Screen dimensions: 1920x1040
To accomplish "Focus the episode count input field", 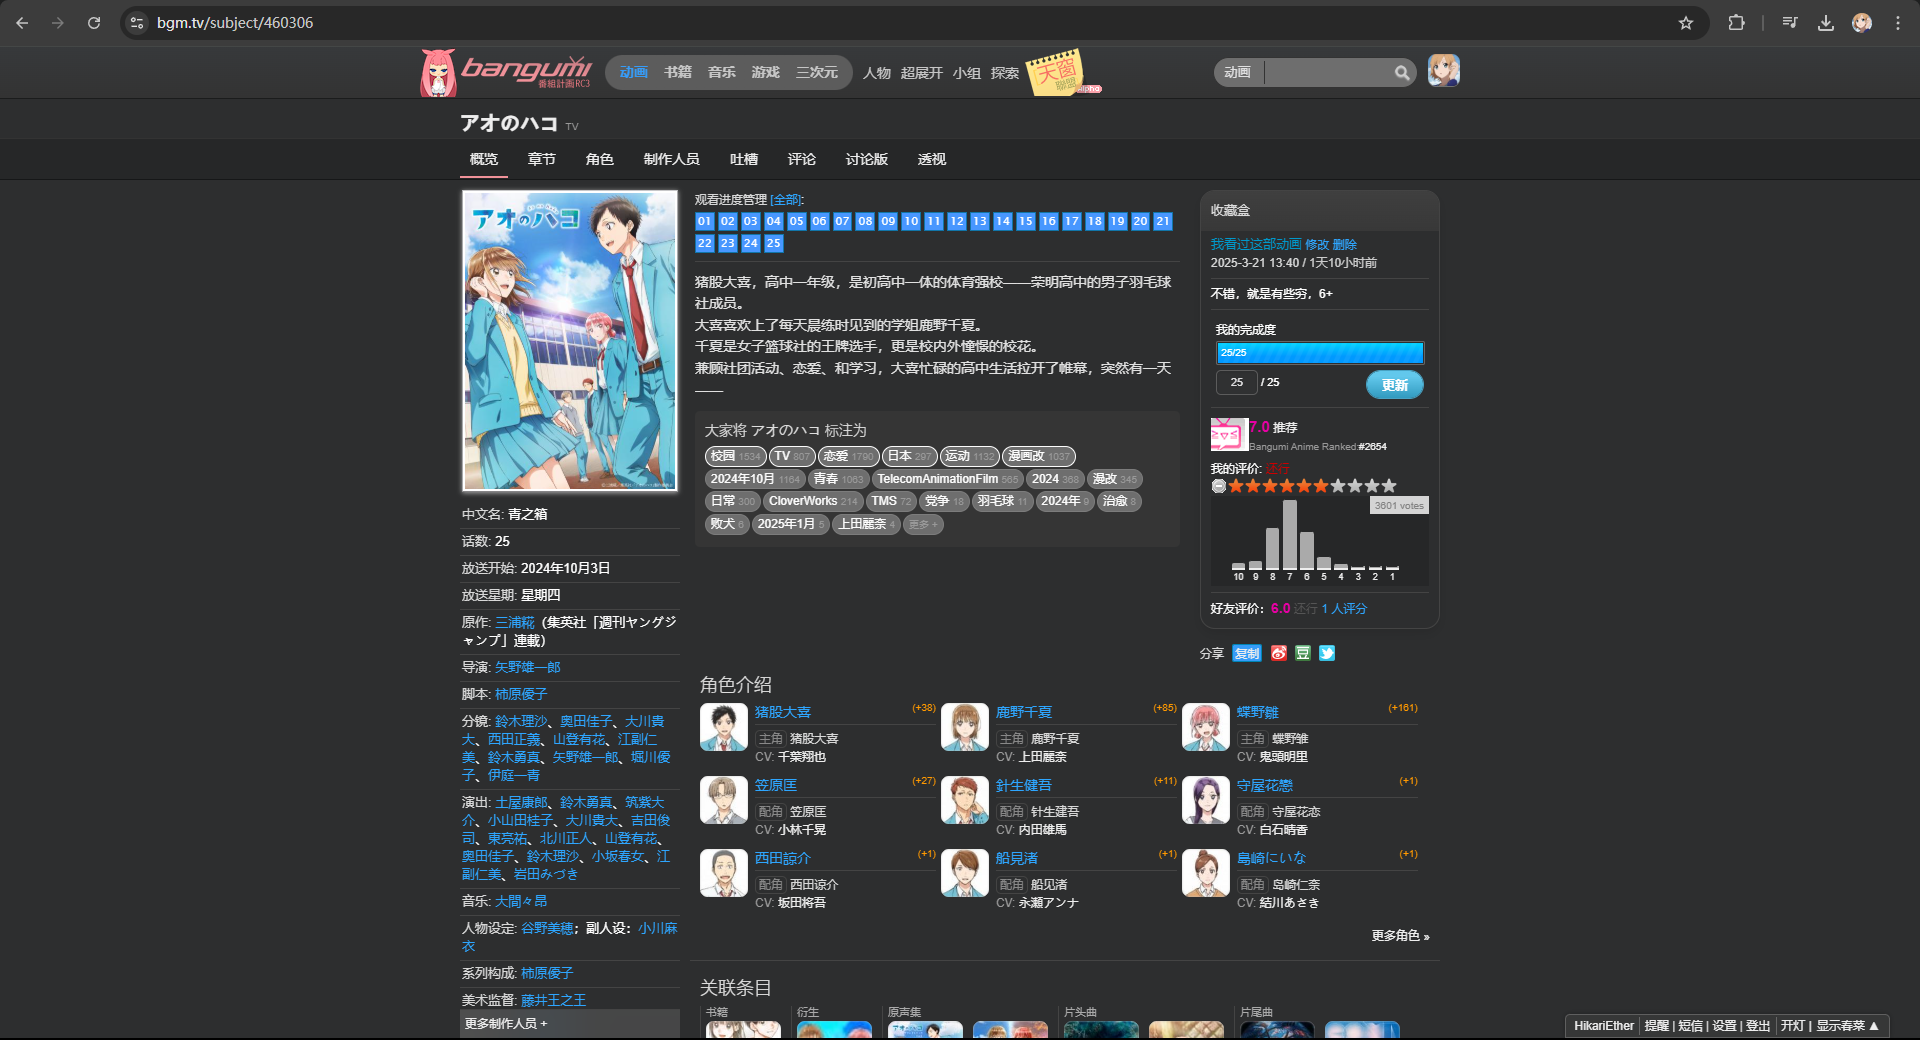I will pos(1237,382).
